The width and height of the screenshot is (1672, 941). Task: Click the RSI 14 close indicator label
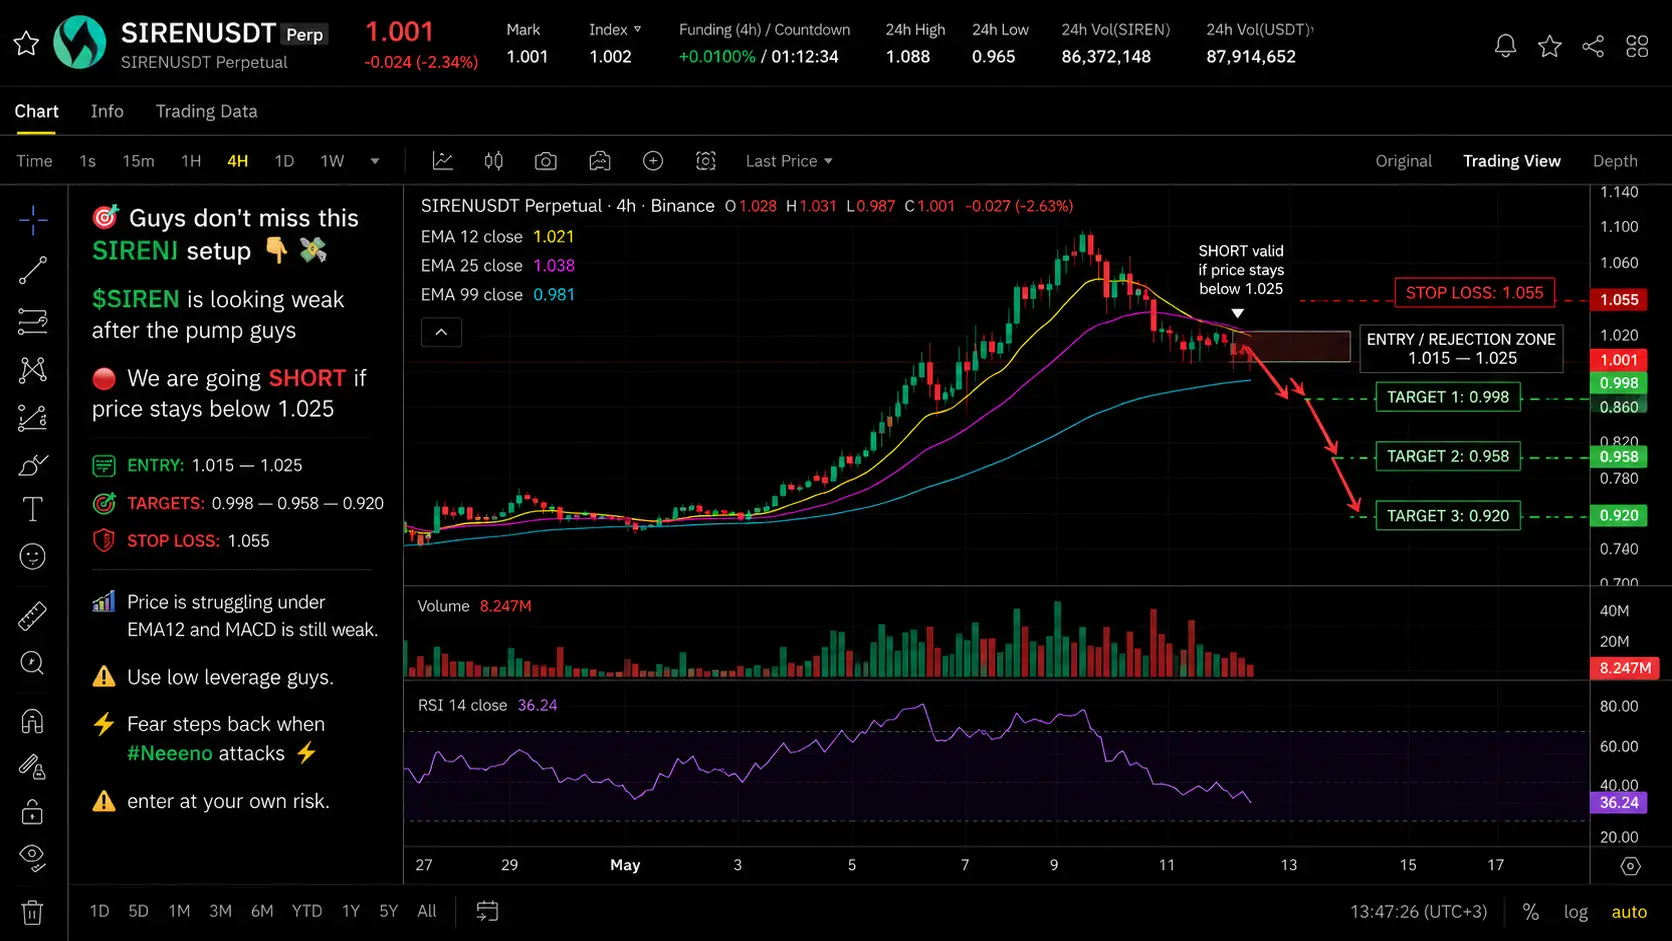click(x=462, y=705)
